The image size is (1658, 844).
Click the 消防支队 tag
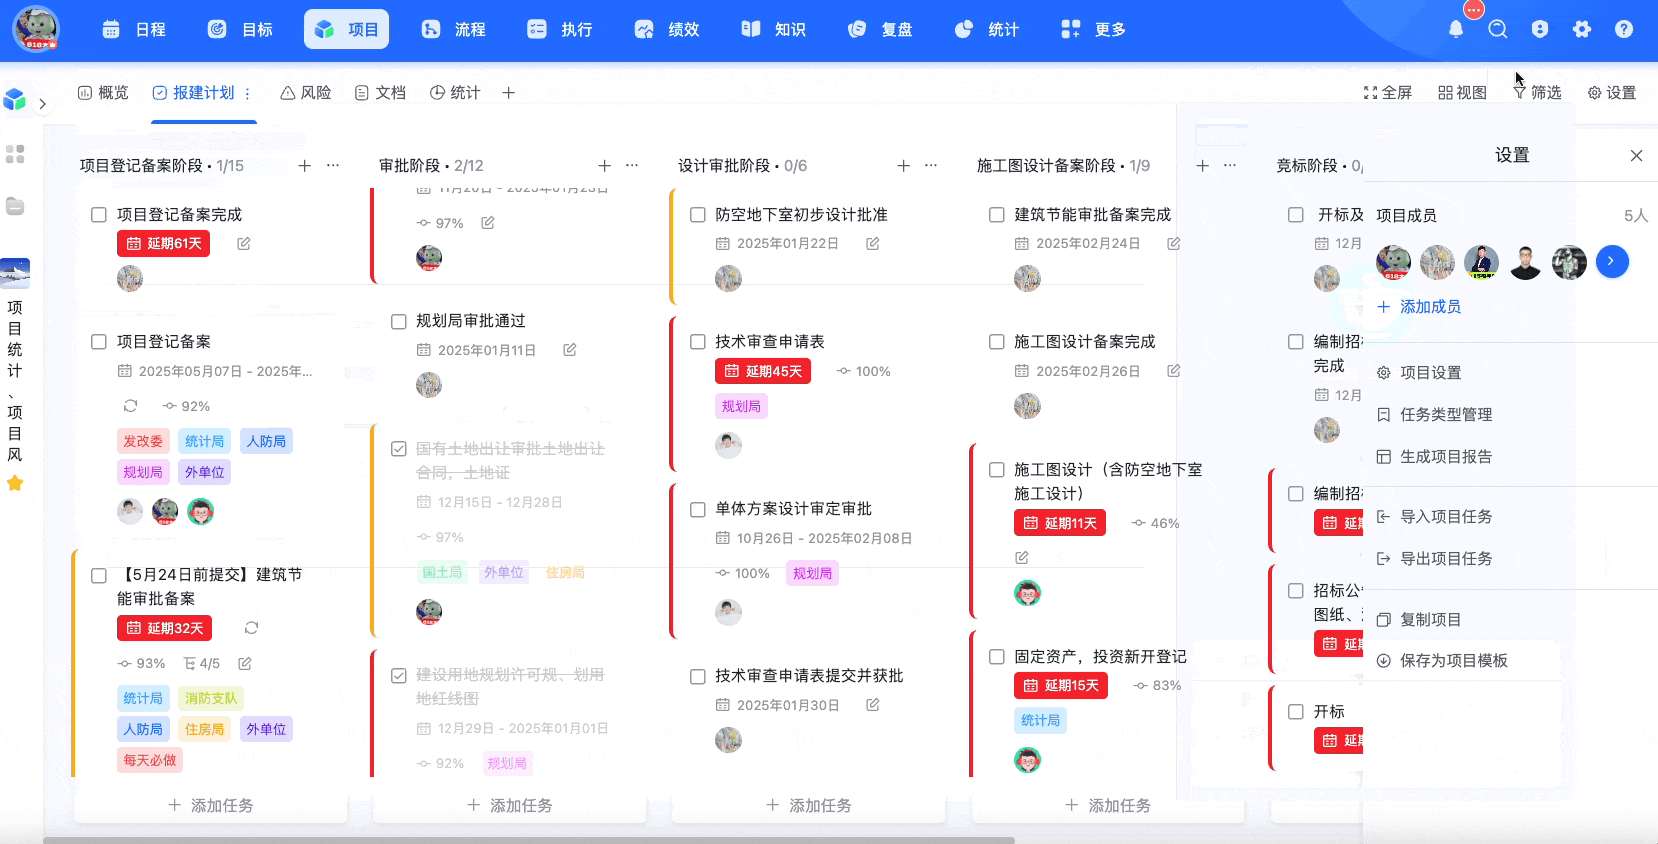coord(211,698)
